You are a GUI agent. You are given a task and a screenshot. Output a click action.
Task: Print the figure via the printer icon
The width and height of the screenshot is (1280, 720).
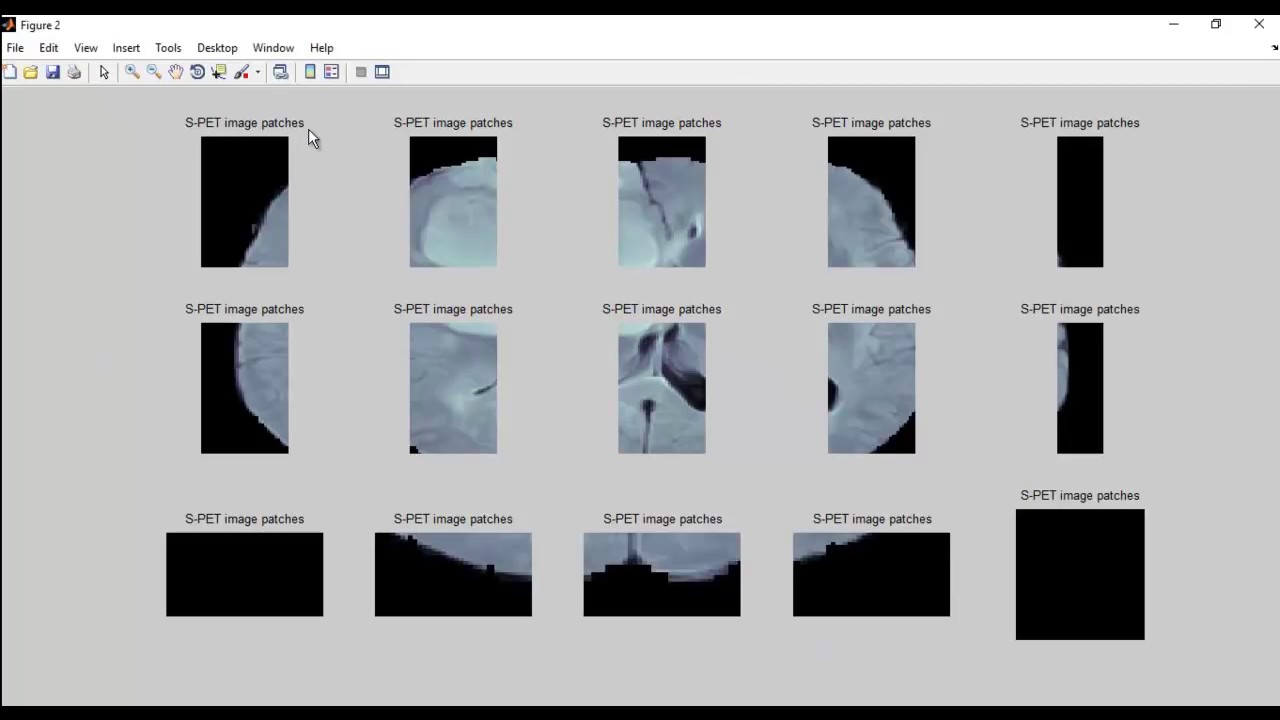[x=74, y=72]
